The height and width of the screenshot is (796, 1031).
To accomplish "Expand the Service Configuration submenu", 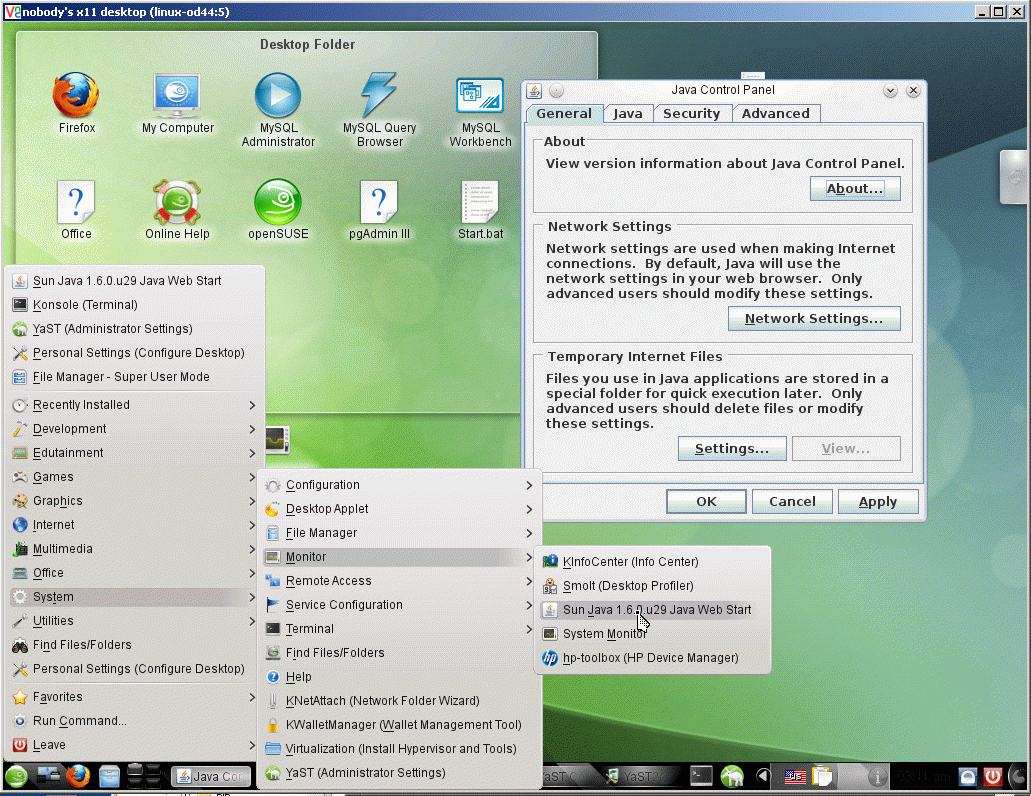I will coord(399,605).
